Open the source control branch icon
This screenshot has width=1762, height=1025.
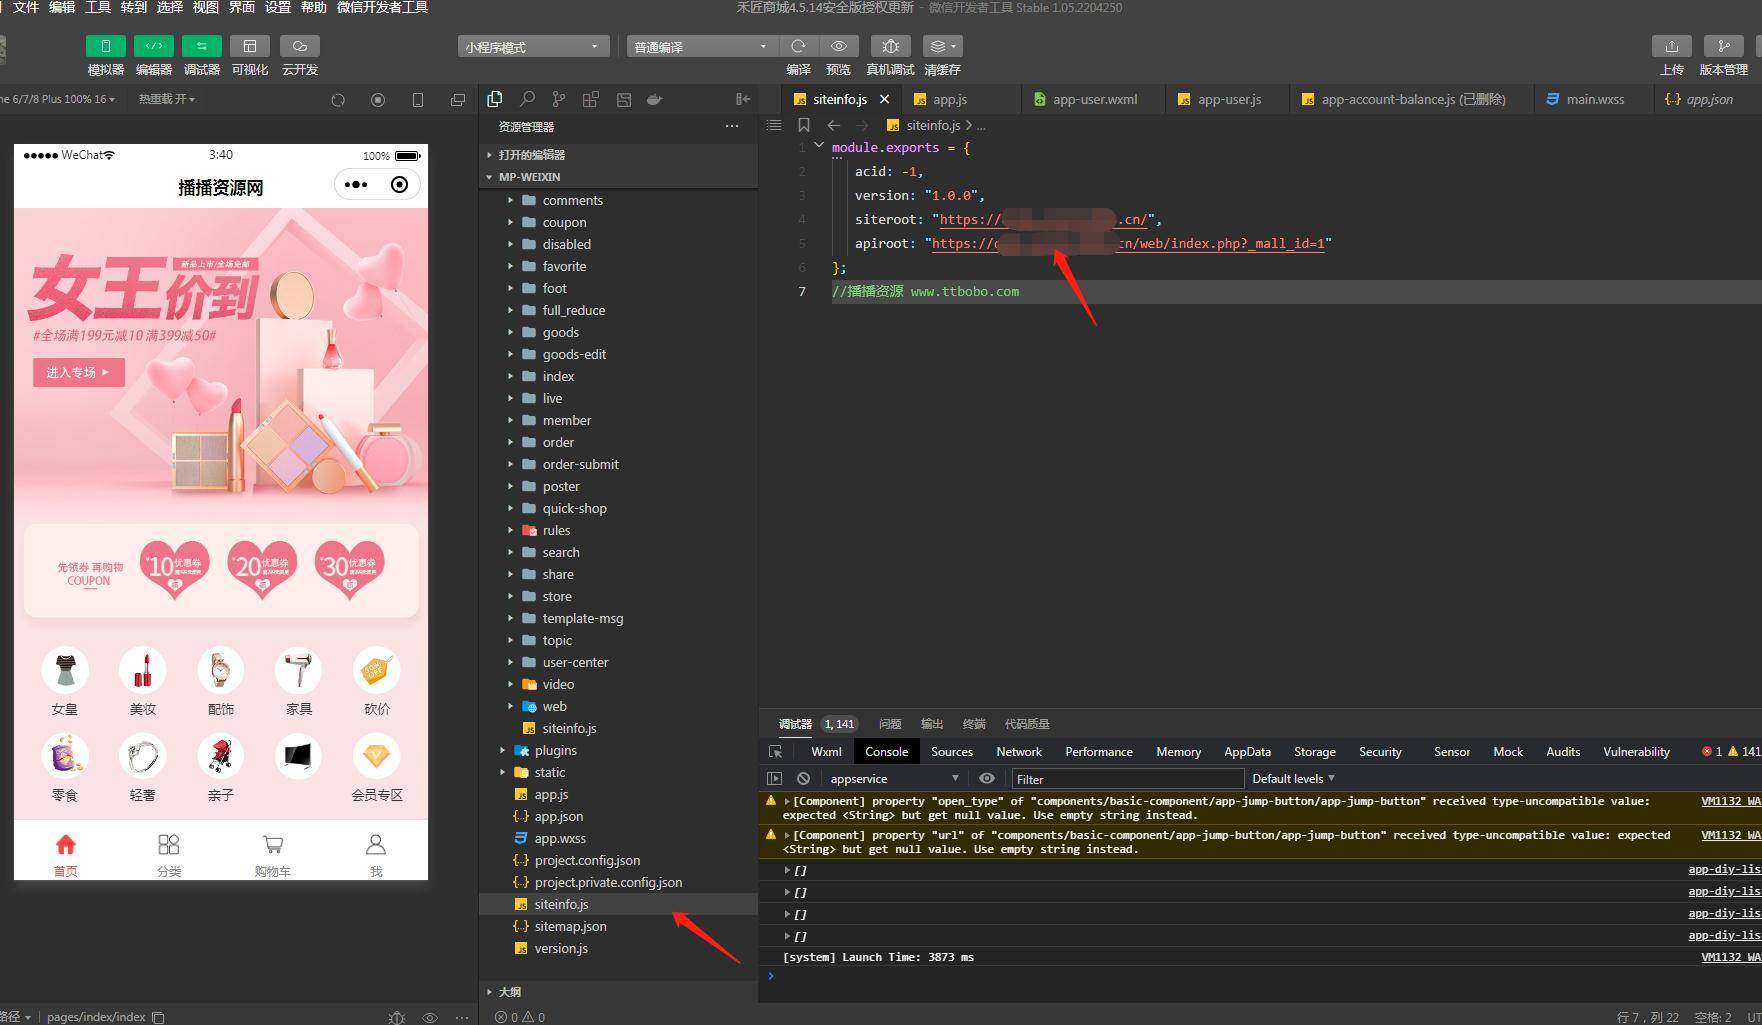click(559, 99)
